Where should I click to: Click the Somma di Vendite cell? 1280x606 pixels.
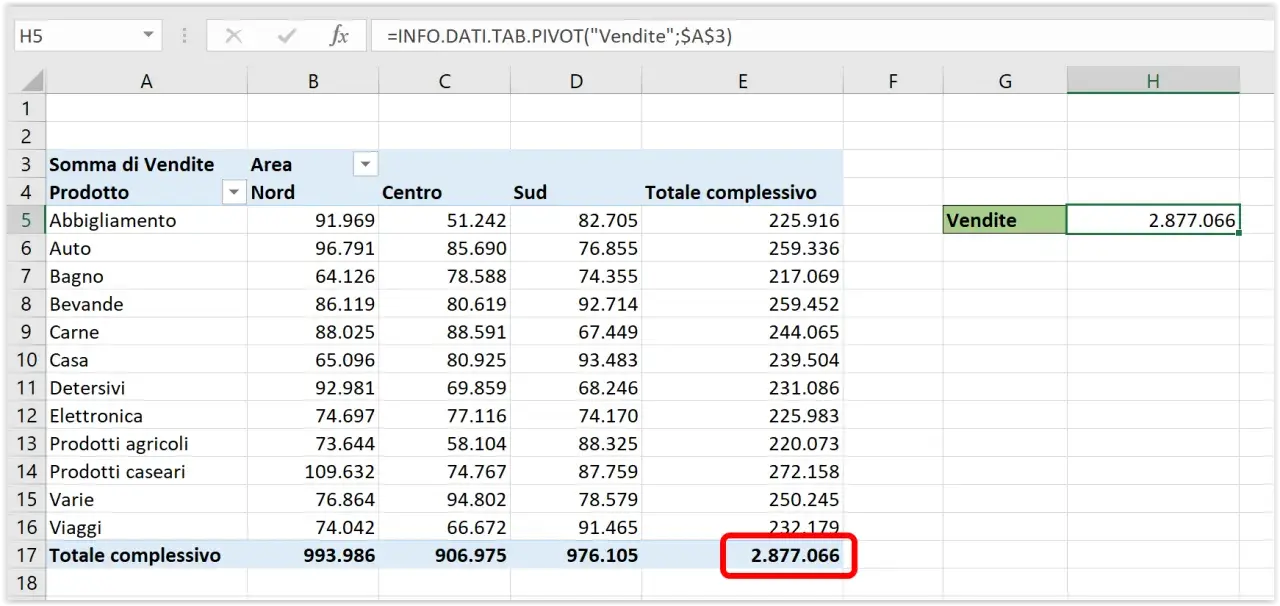tap(146, 164)
